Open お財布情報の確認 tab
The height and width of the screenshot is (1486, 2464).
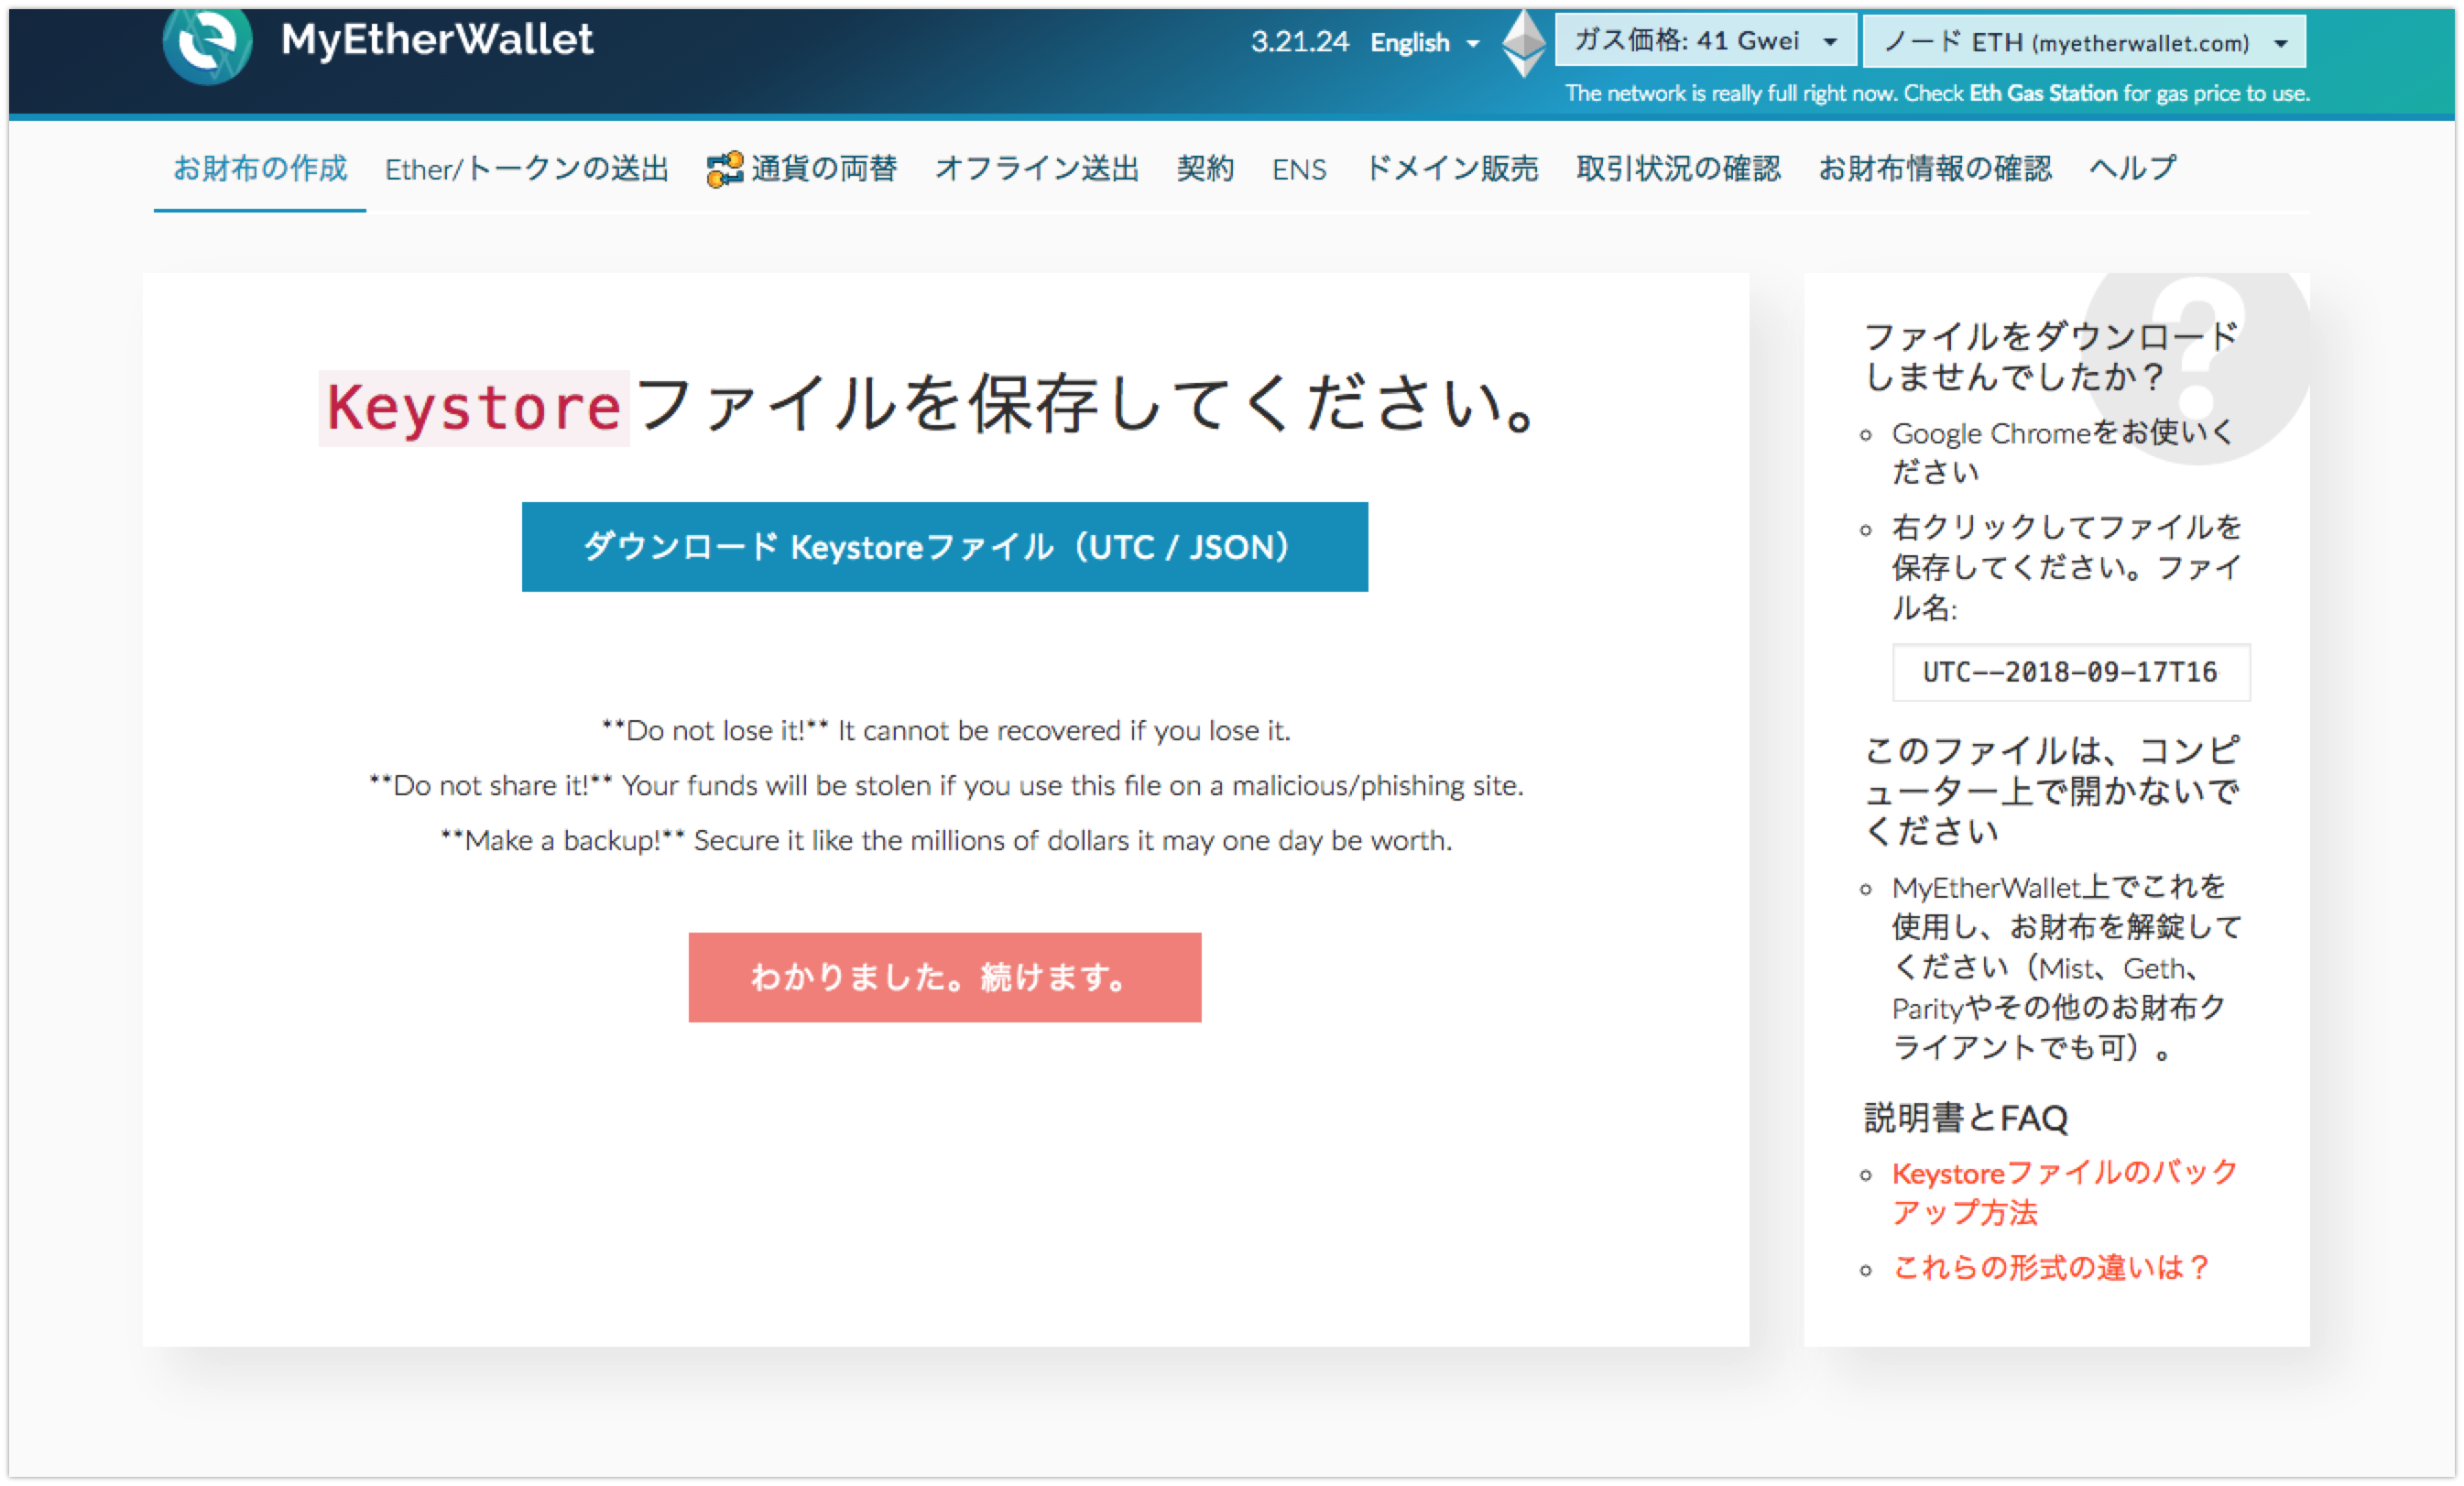1934,169
